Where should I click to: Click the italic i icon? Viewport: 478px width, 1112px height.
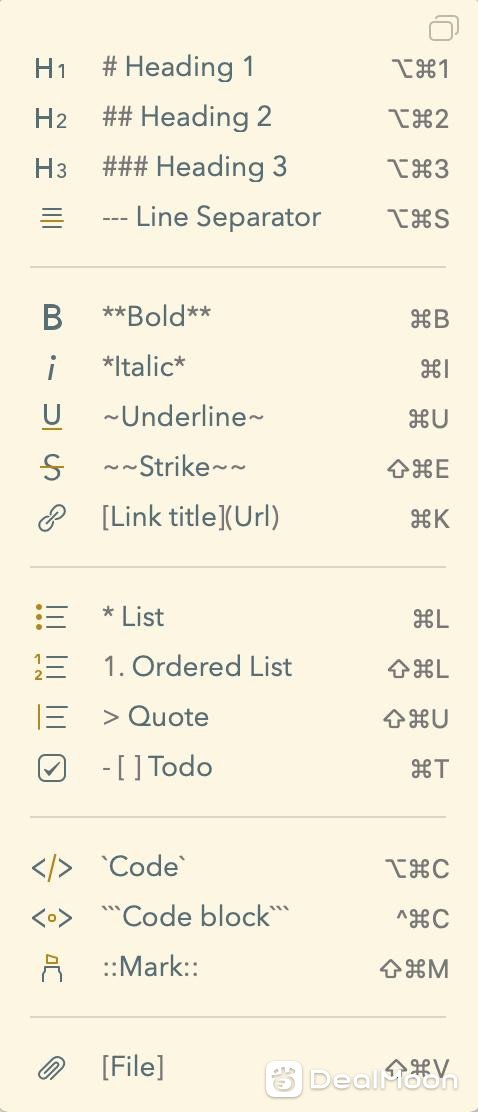click(51, 367)
